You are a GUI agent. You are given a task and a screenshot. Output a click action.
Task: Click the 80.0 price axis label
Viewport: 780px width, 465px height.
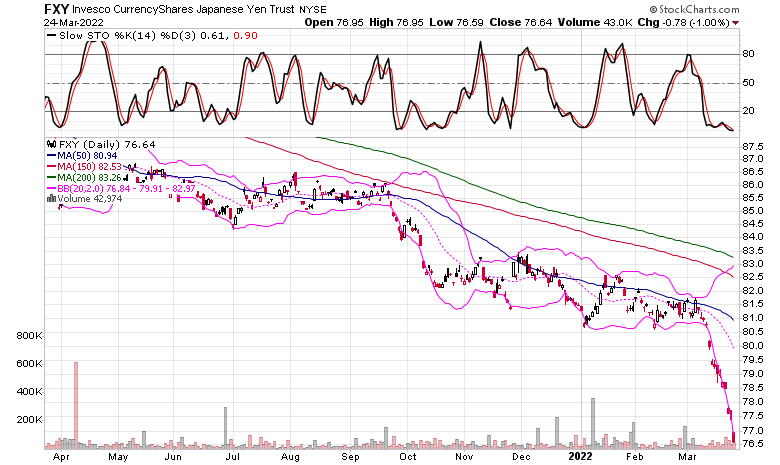point(752,345)
